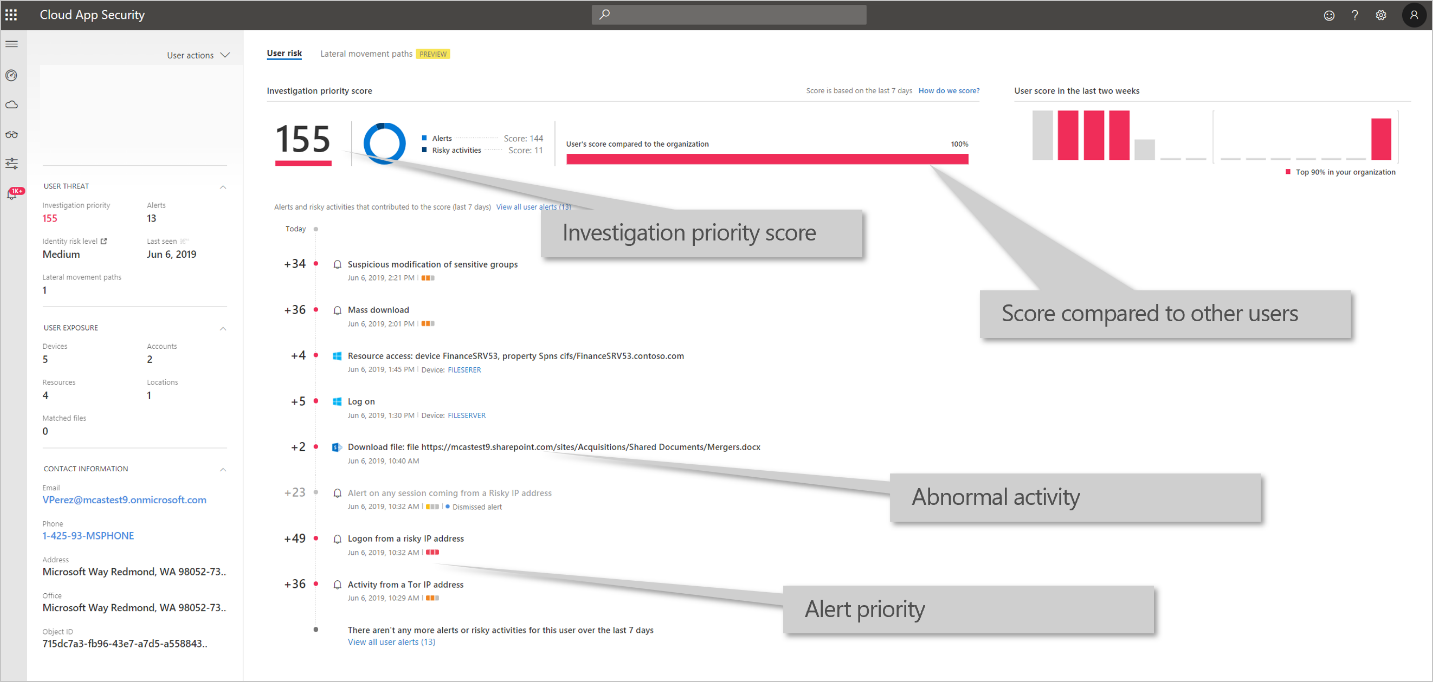Open the settings gear icon

(x=1381, y=15)
